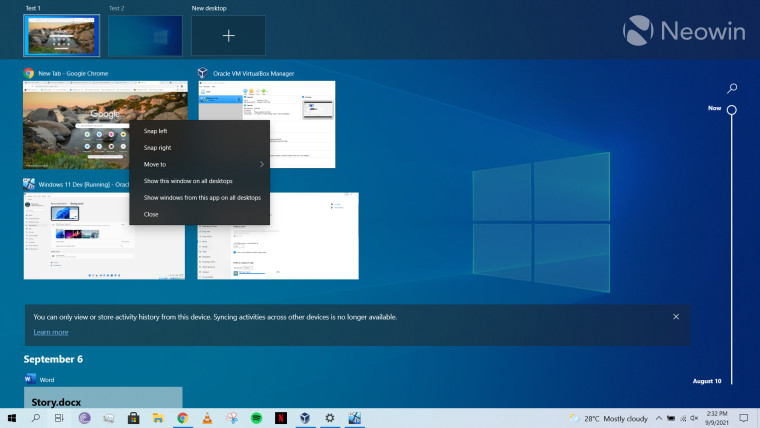Viewport: 760px width, 428px height.
Task: Add a New desktop with plus button
Action: coord(228,35)
